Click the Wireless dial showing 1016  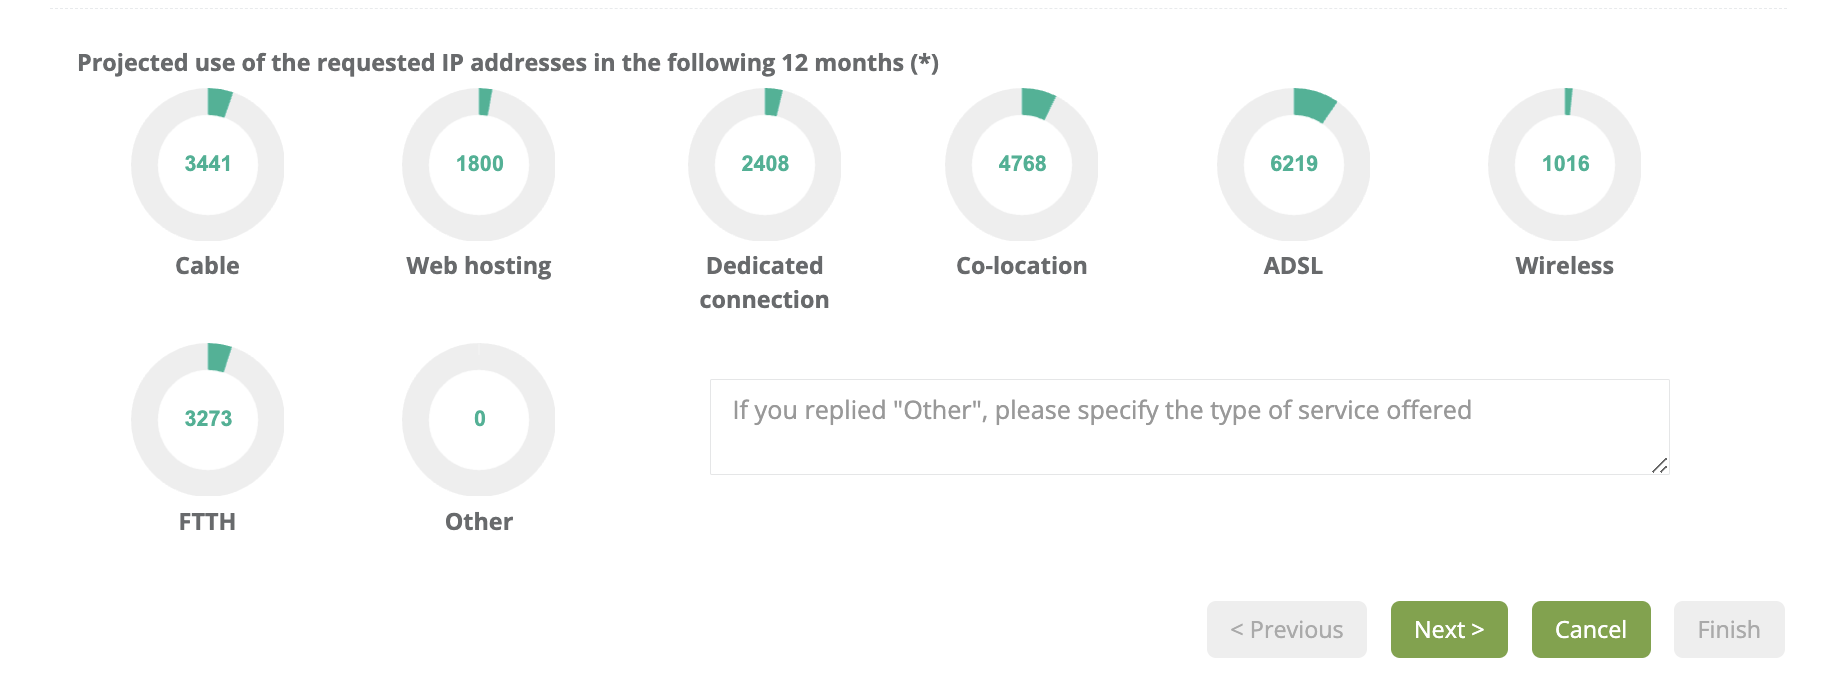(x=1565, y=164)
